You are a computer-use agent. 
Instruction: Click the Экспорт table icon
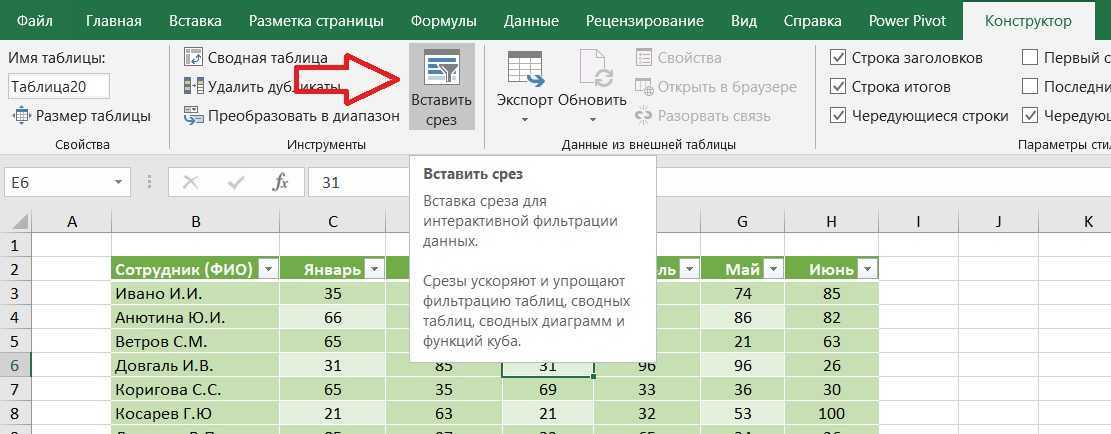point(524,69)
